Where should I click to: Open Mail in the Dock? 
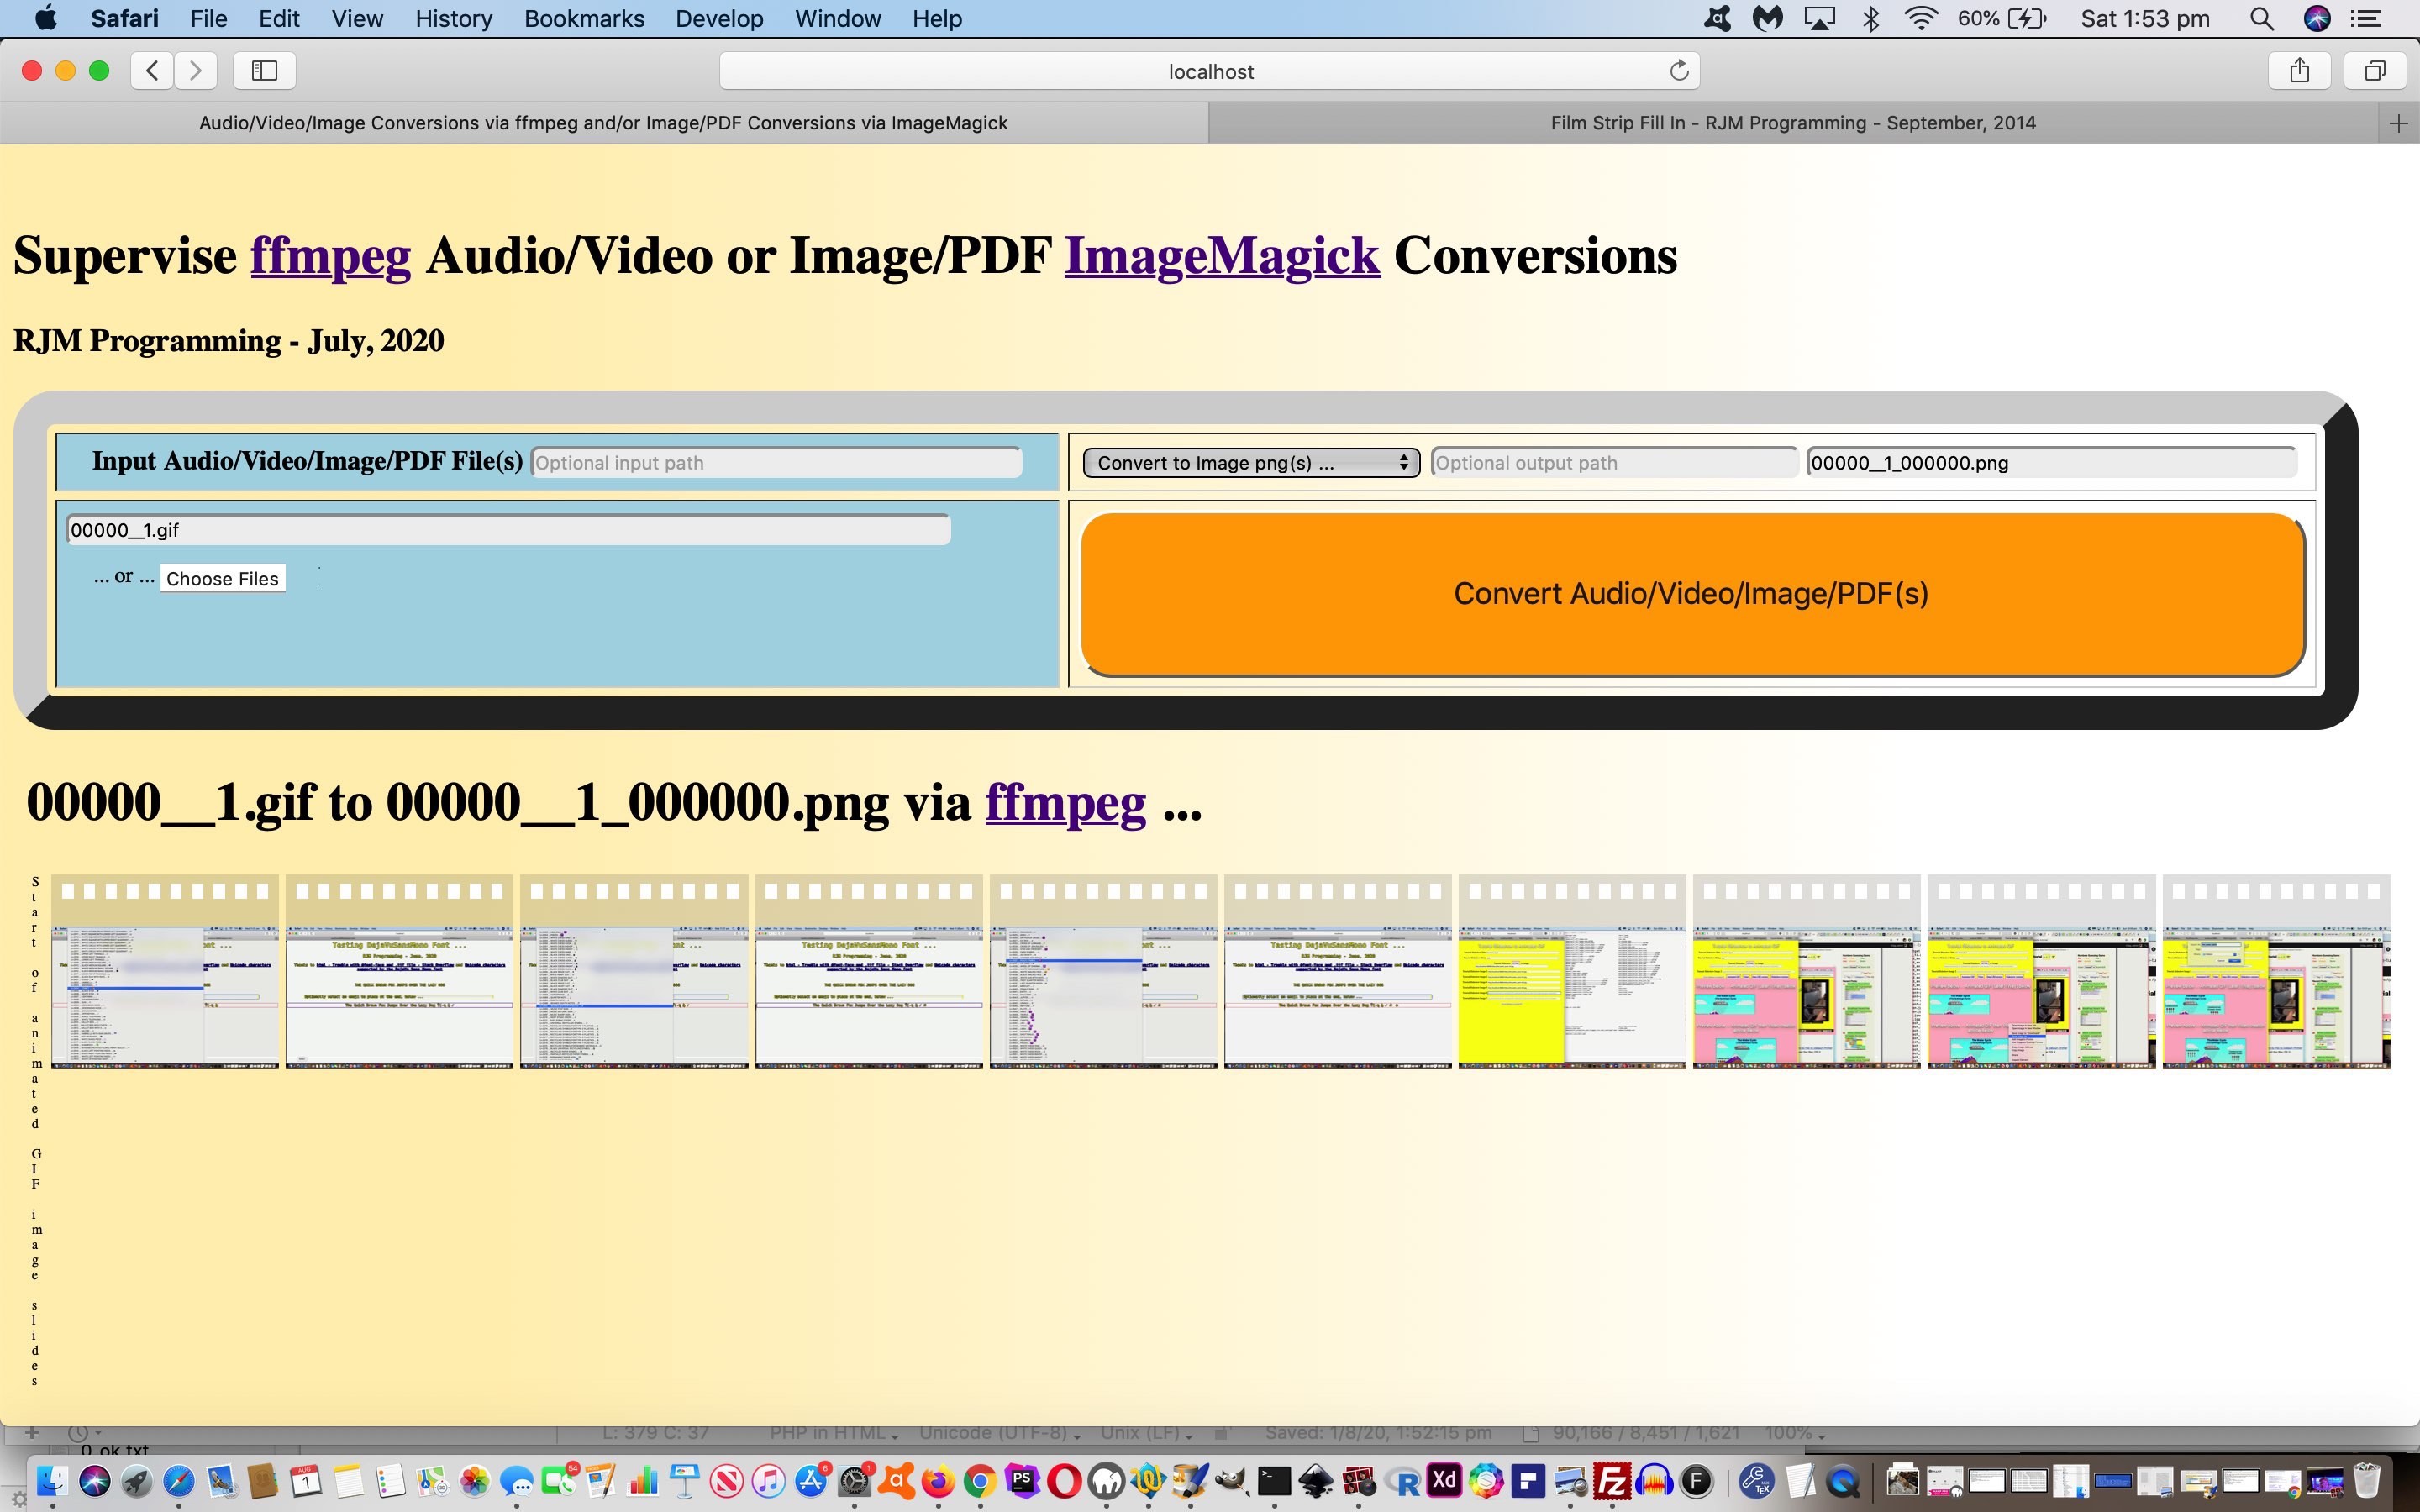221,1481
